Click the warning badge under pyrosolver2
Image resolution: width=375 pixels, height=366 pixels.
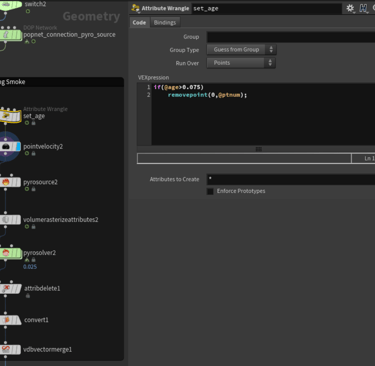coord(27,260)
